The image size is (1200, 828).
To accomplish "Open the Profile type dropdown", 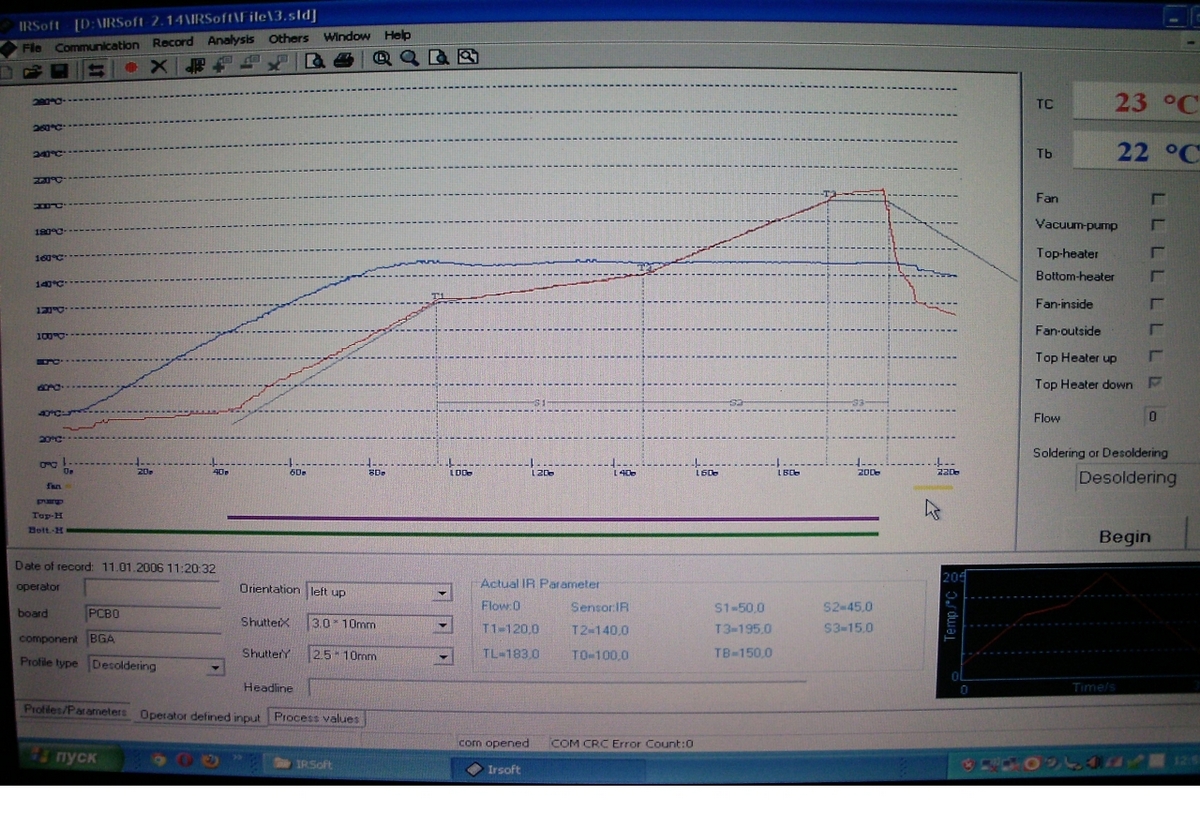I will [214, 667].
